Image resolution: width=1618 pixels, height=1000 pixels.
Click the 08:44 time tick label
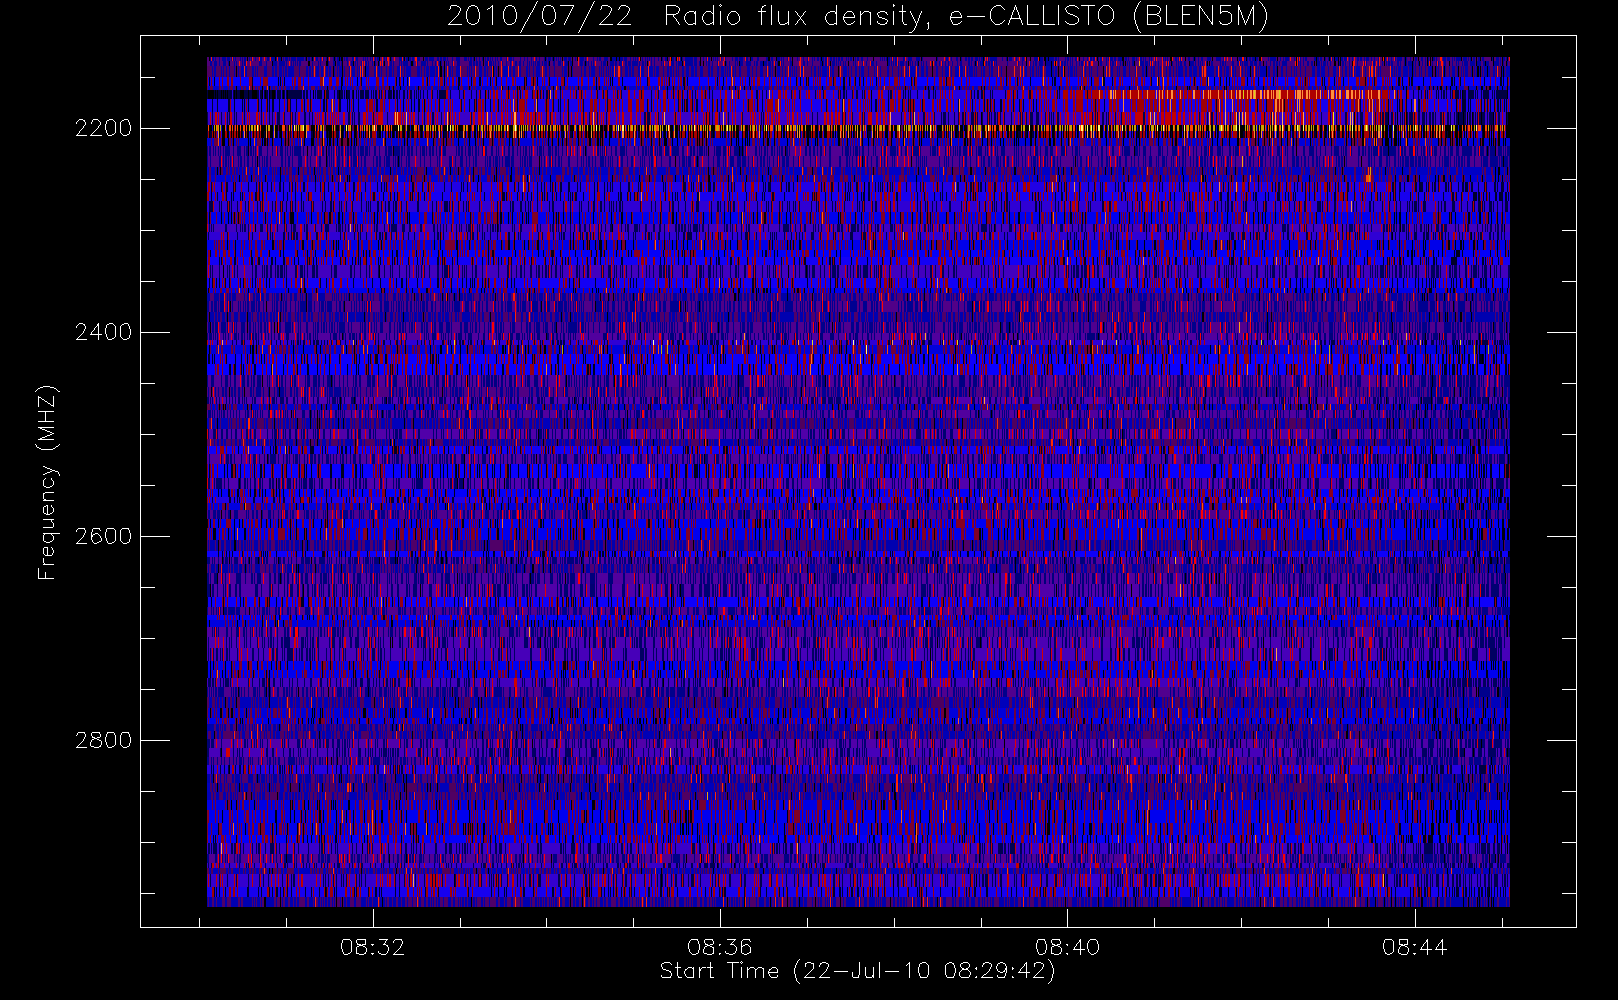(x=1414, y=947)
